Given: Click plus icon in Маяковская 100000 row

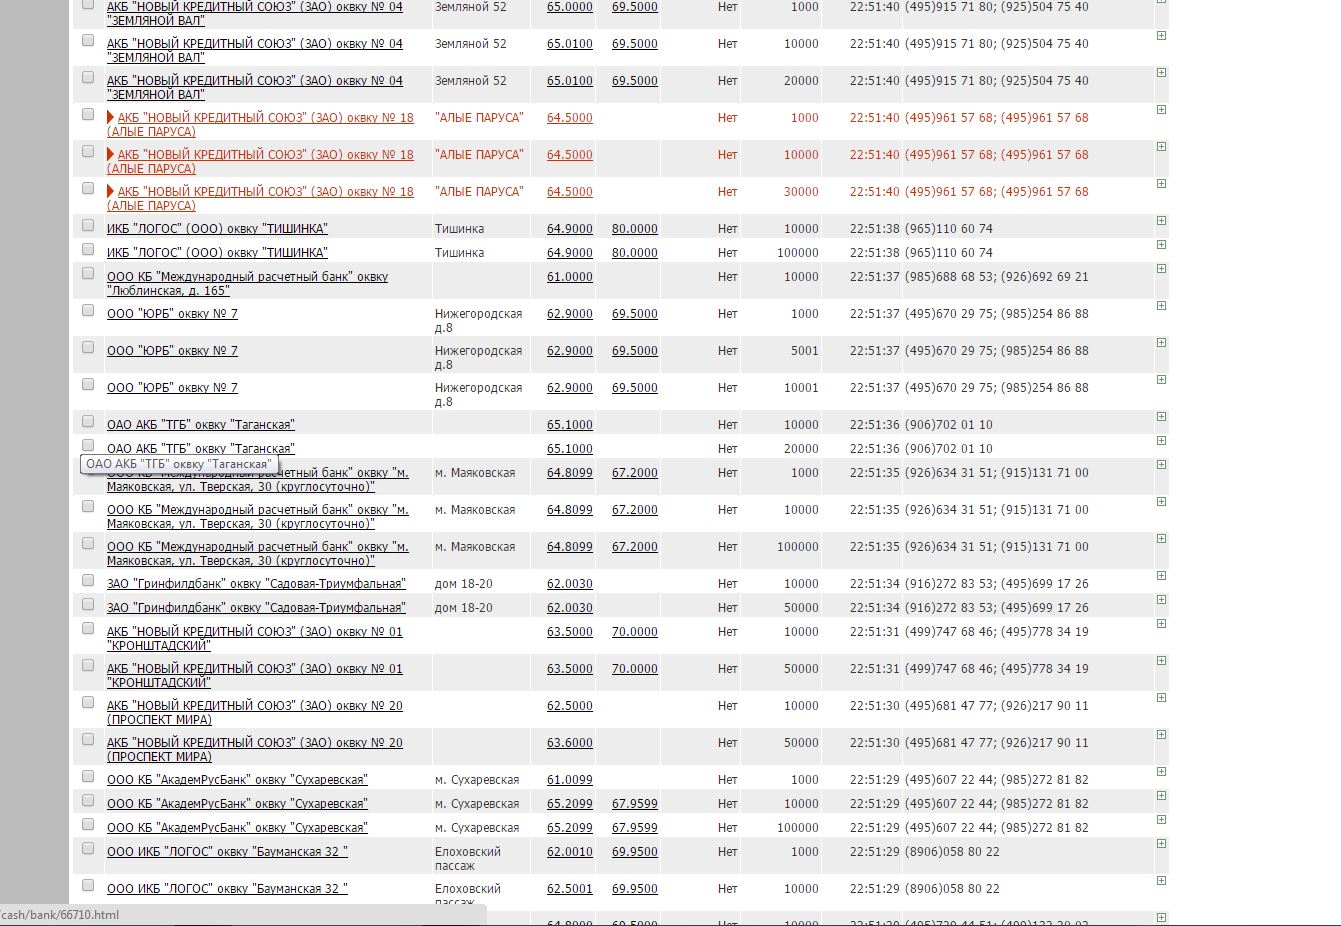Looking at the screenshot, I should pos(1161,539).
